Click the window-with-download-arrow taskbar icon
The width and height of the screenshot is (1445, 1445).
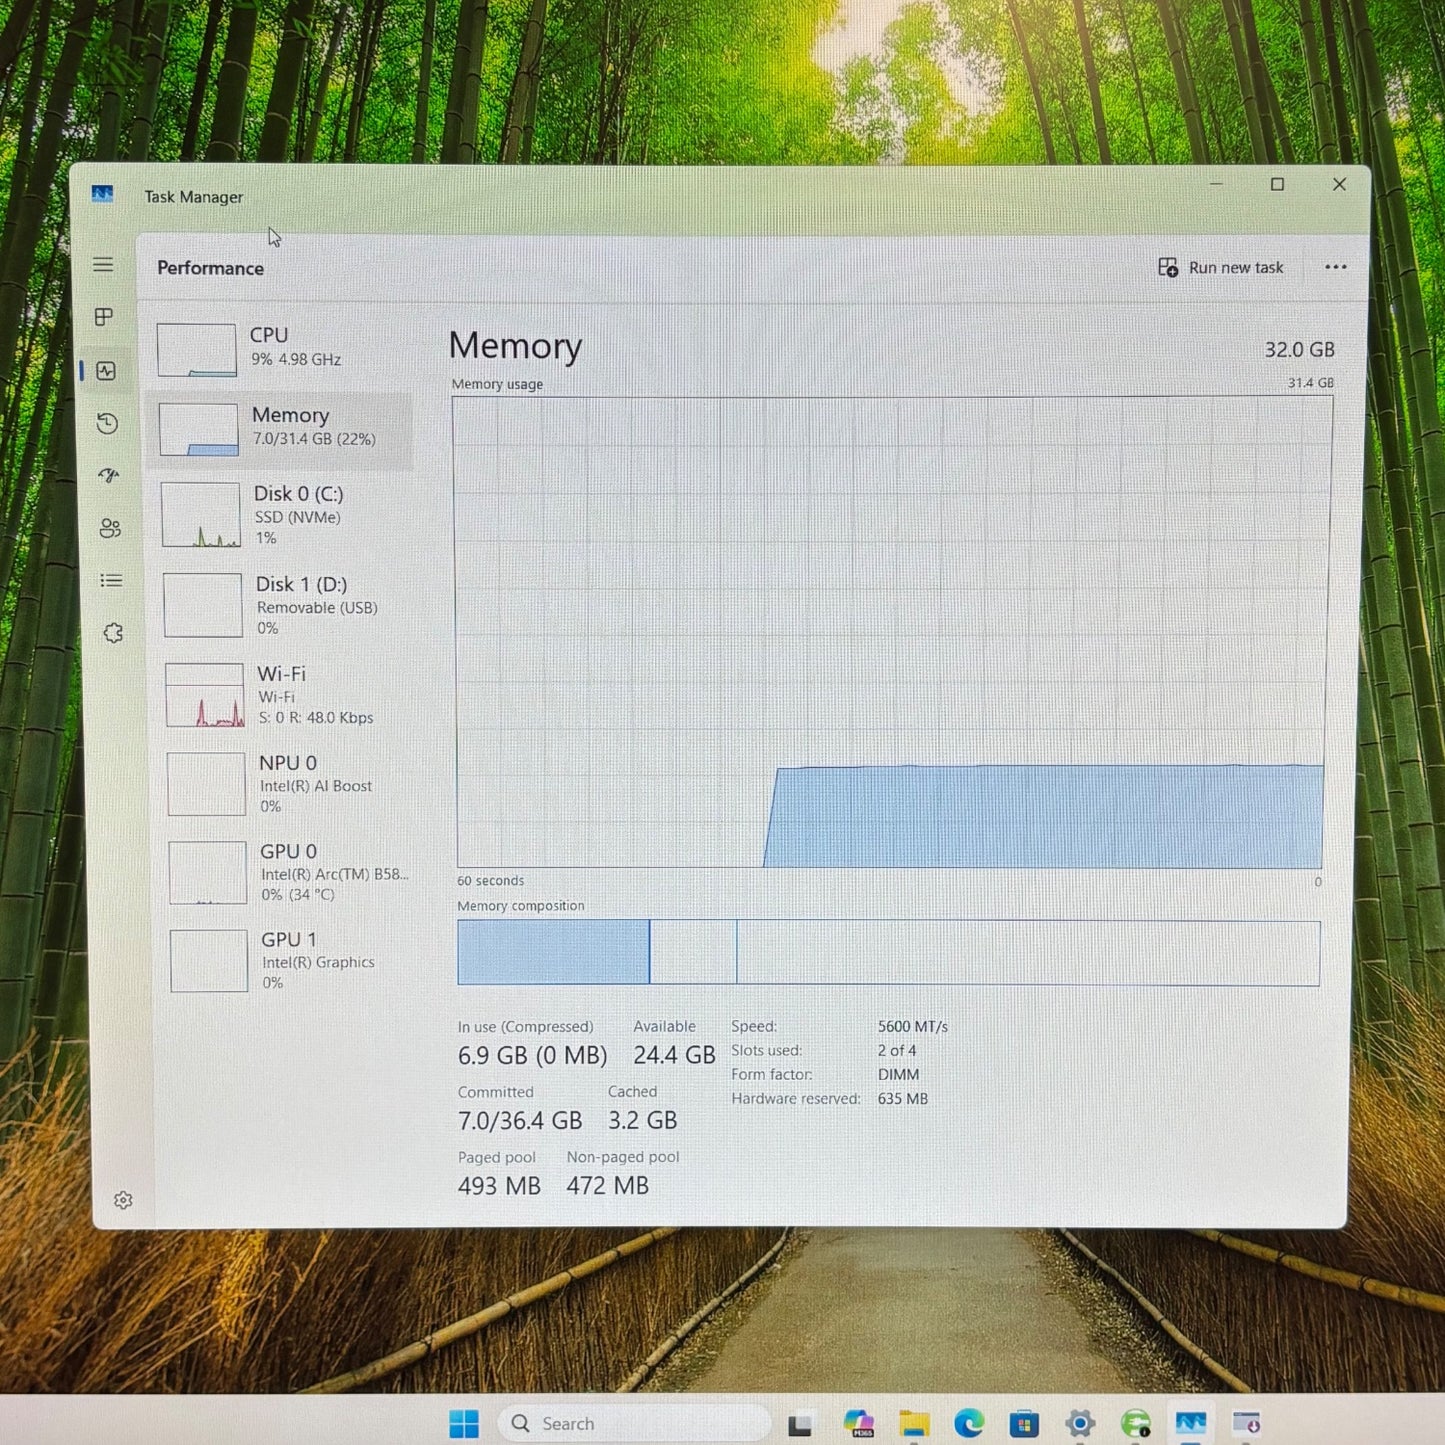[x=1247, y=1423]
